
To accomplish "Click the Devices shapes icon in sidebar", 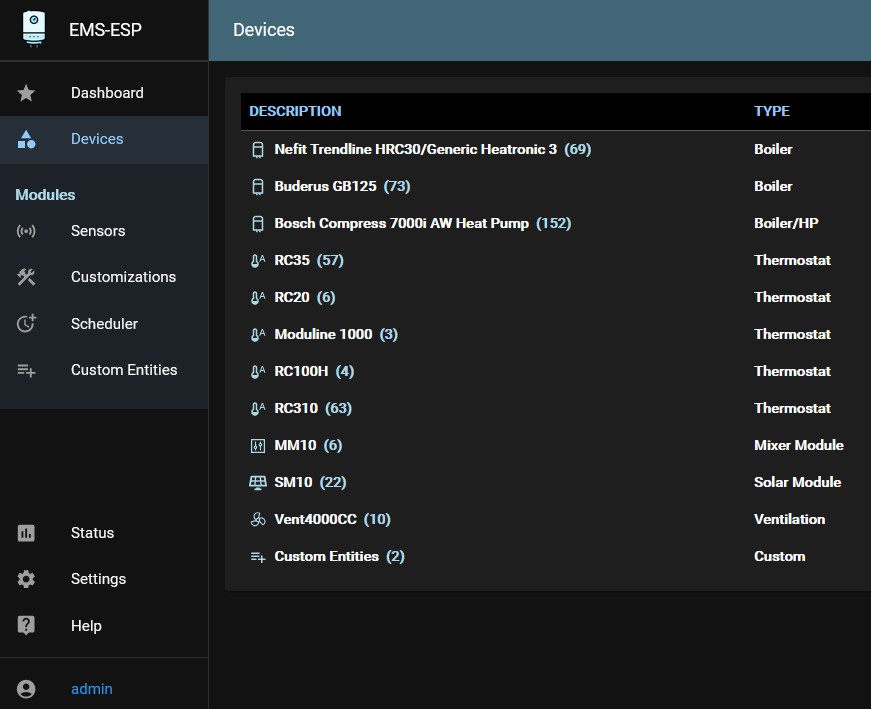I will [x=26, y=139].
